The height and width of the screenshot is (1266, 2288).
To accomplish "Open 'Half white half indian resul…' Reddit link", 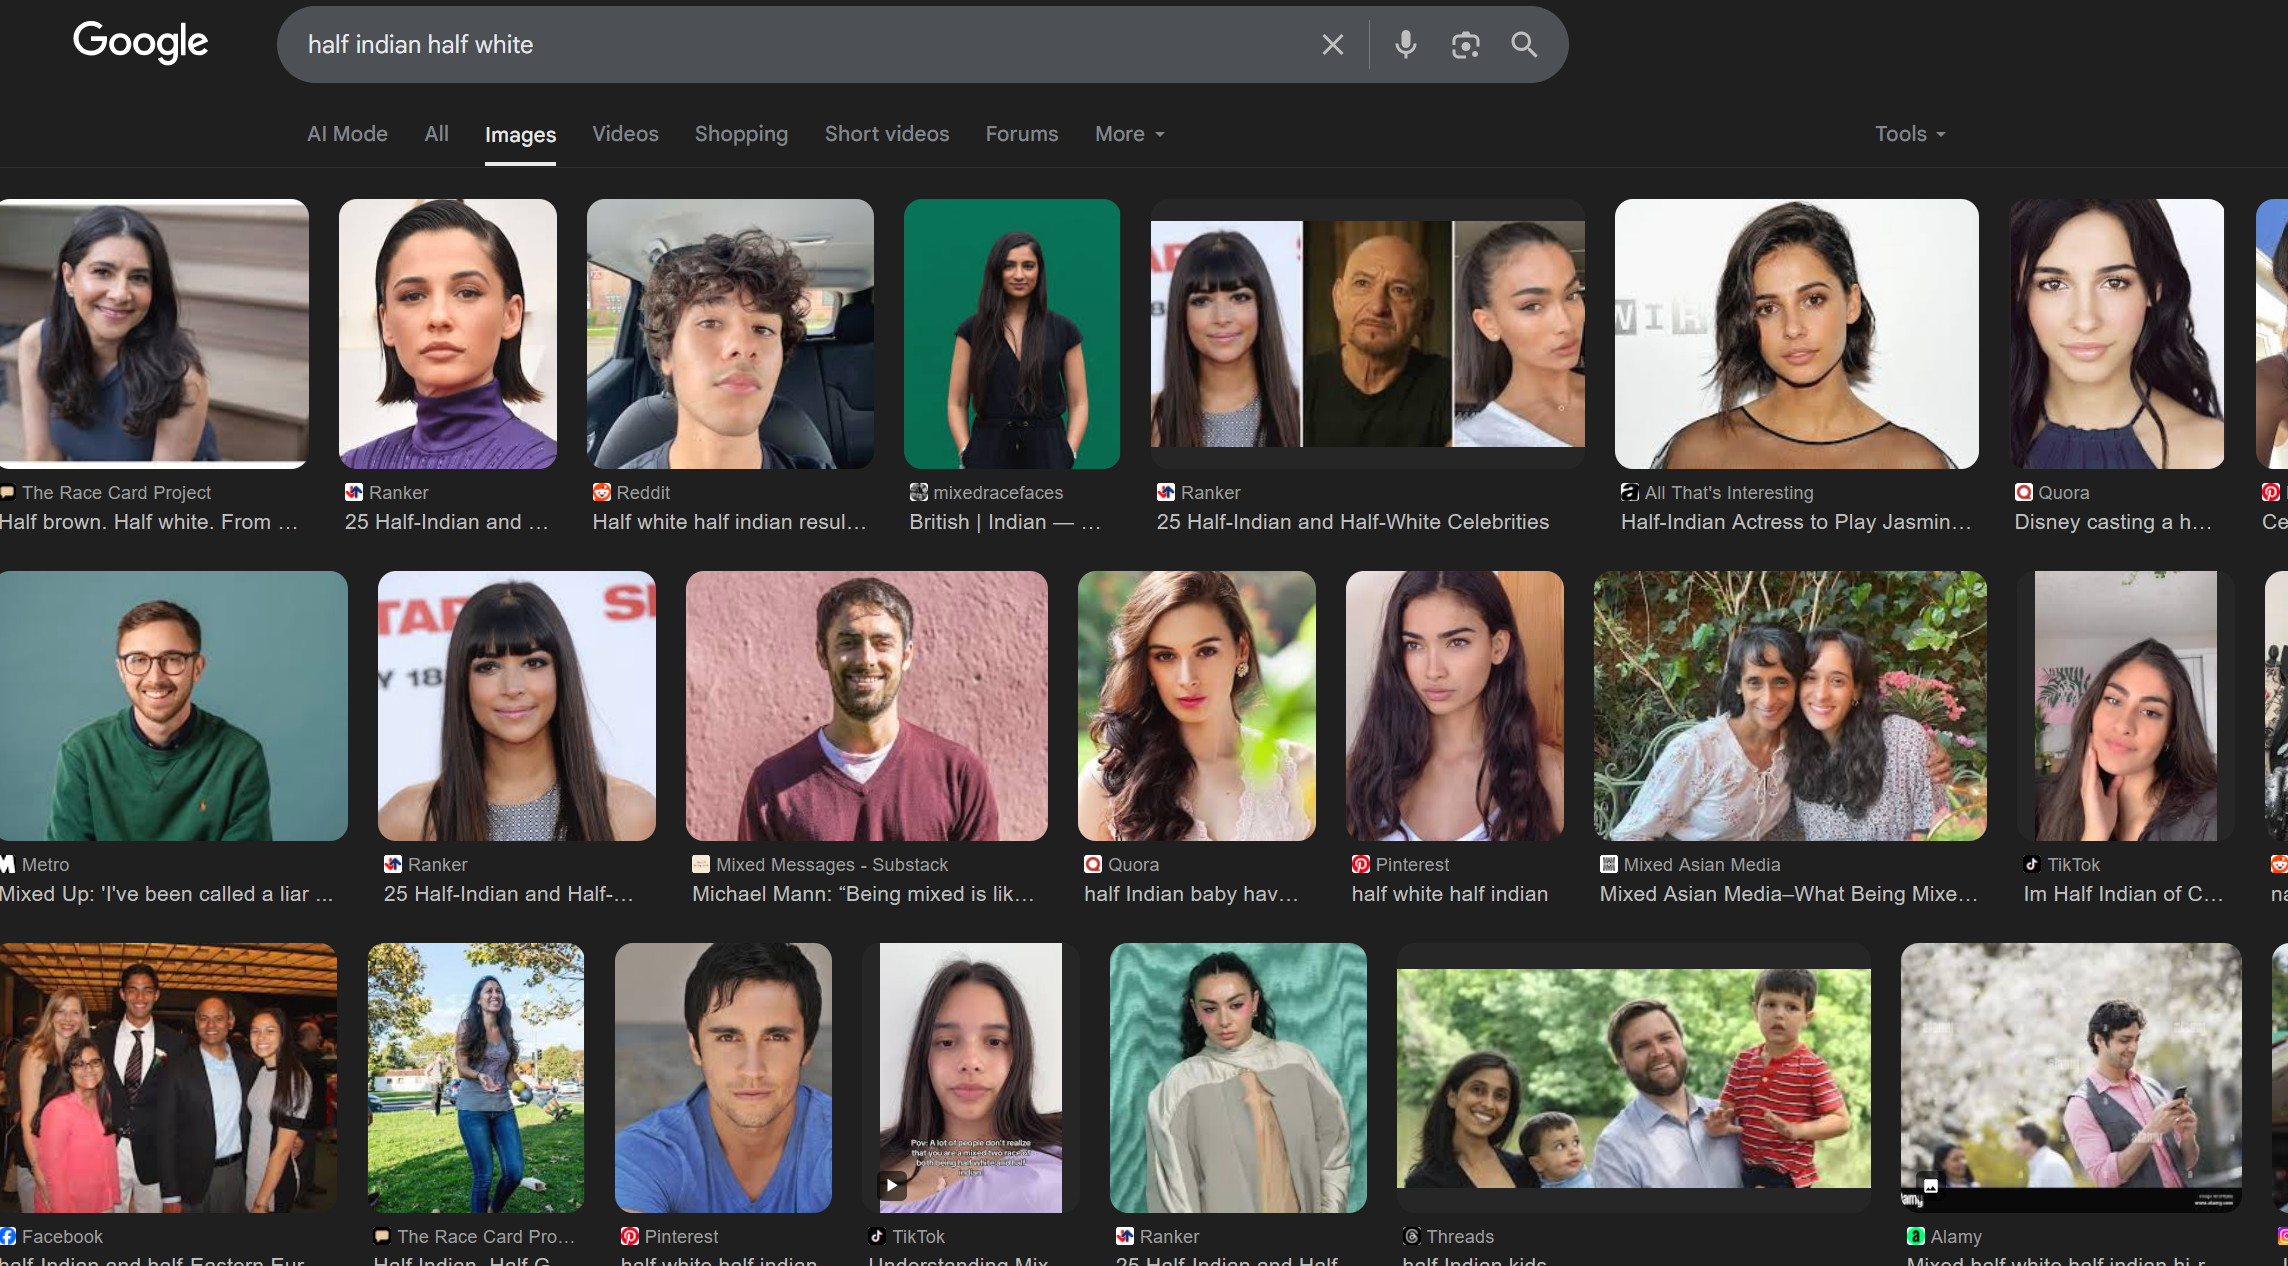I will pos(729,522).
